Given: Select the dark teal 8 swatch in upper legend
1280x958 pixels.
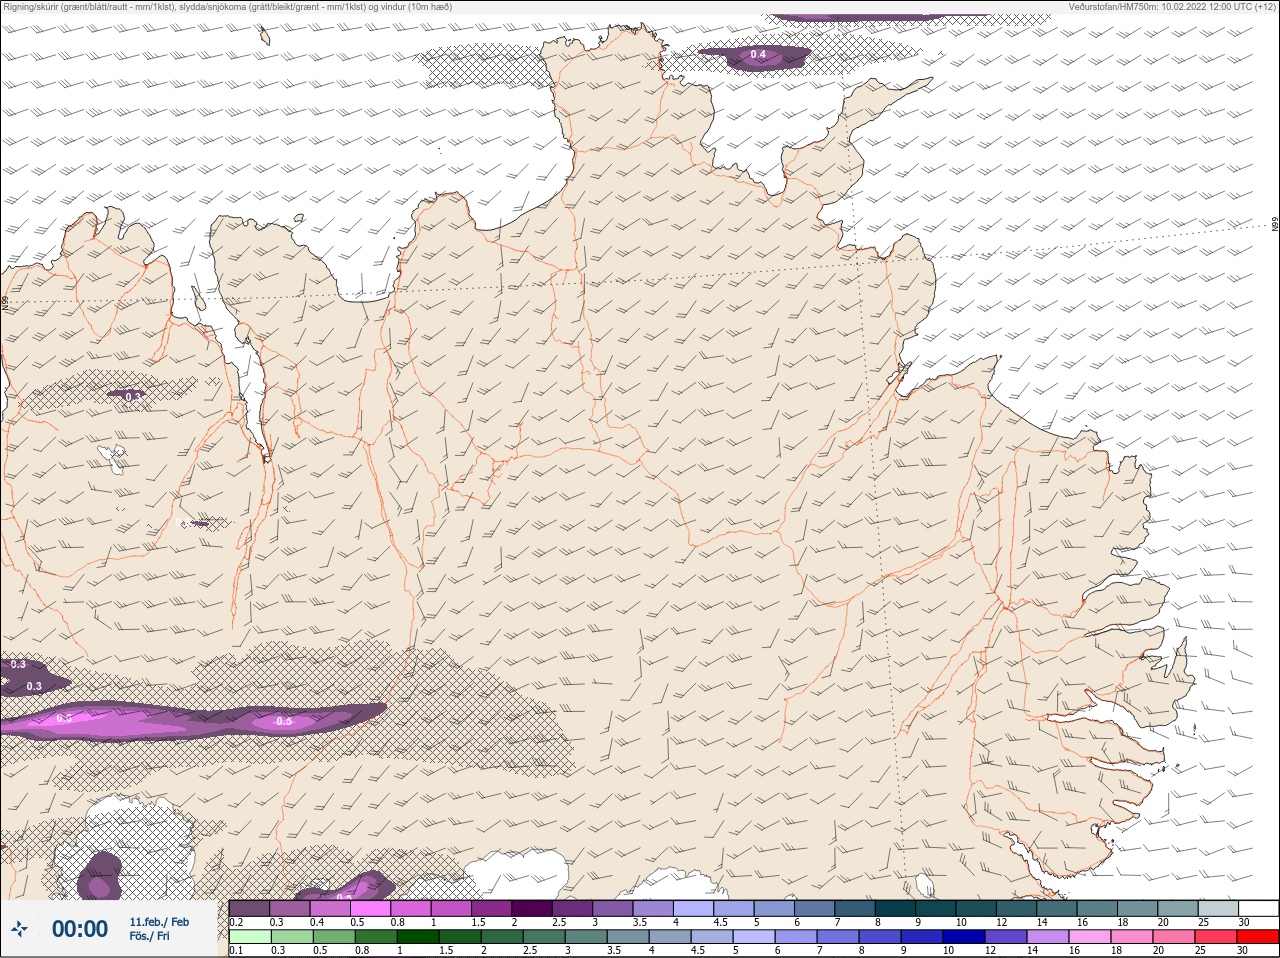Looking at the screenshot, I should [x=895, y=908].
